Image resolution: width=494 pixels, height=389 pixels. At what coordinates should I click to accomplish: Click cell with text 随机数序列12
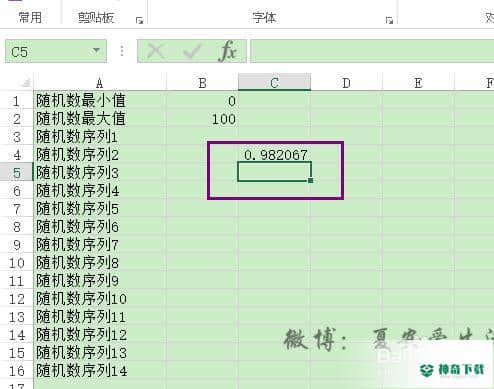point(100,335)
